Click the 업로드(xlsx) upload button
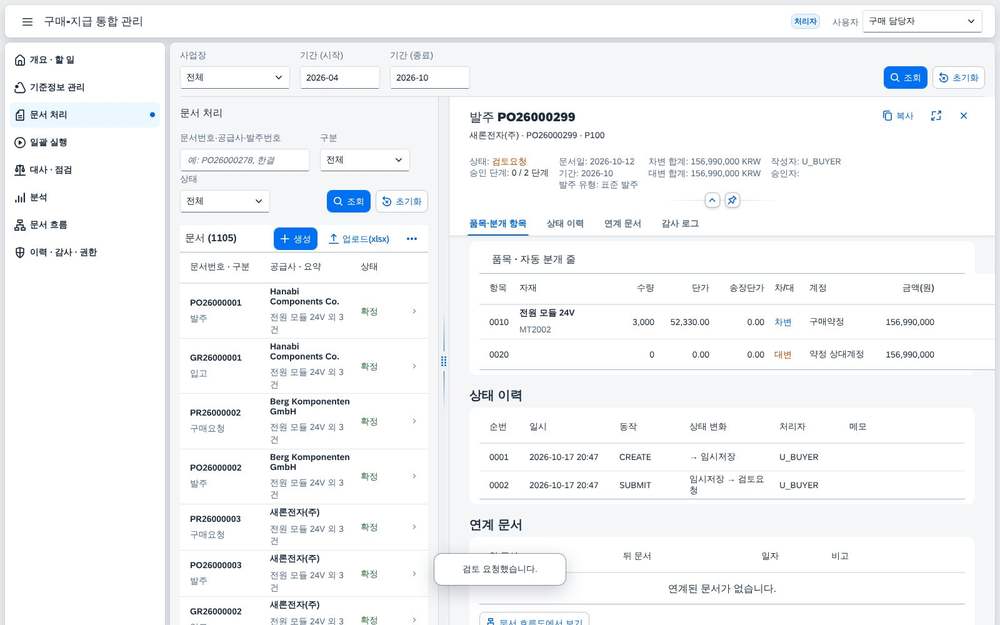The height and width of the screenshot is (625, 1000). [x=359, y=239]
